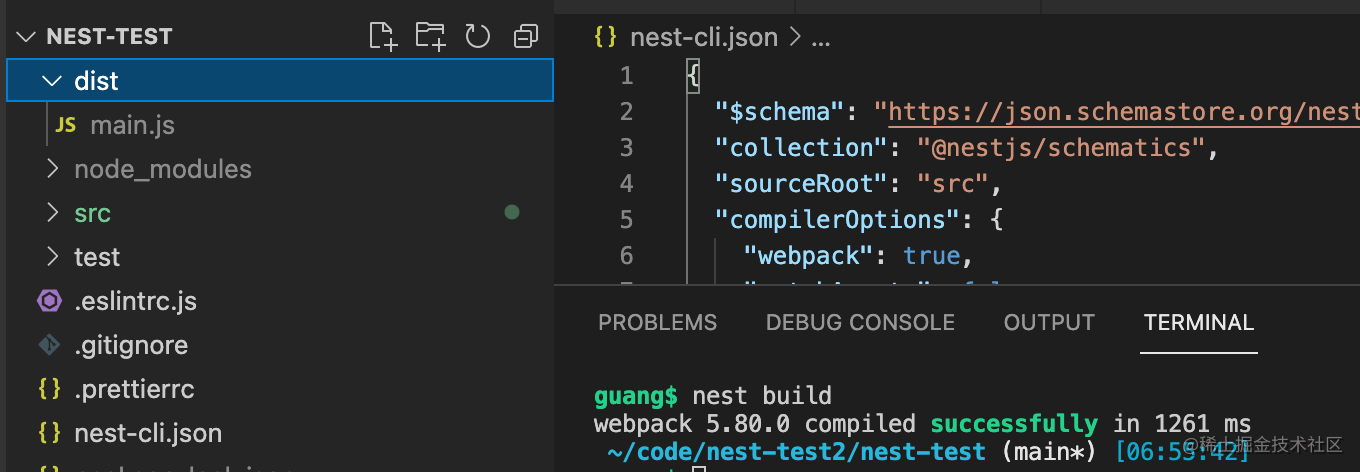Click the New Folder icon in explorer header
The image size is (1360, 472).
(431, 37)
